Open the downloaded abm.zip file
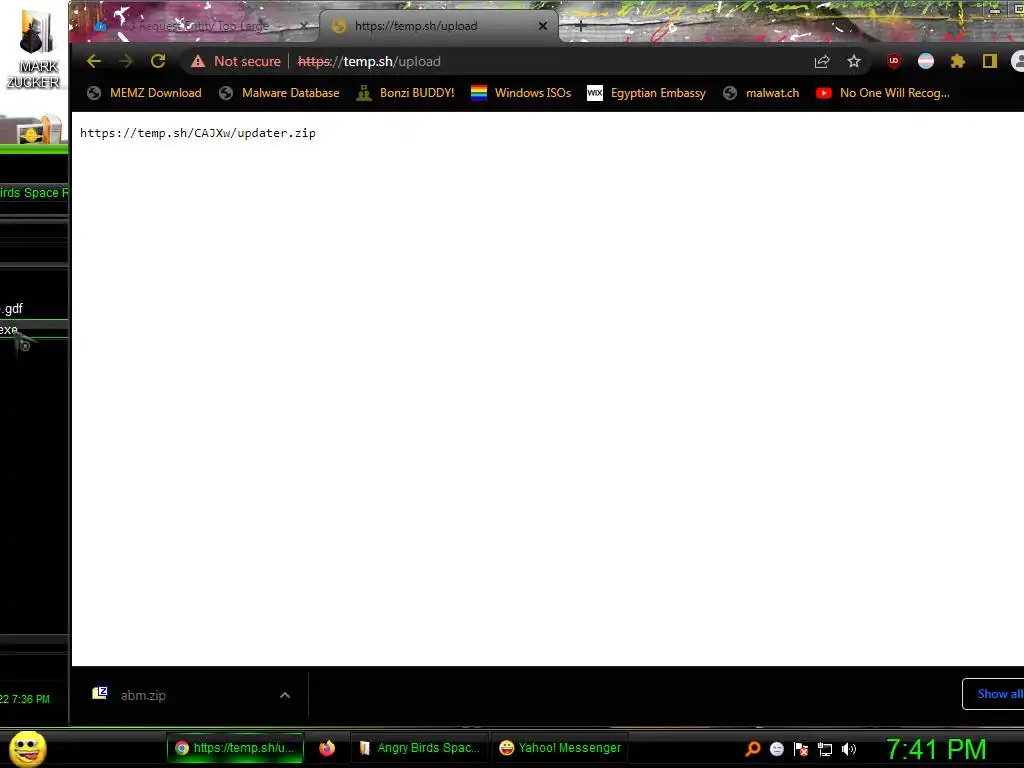1024x768 pixels. click(x=143, y=696)
